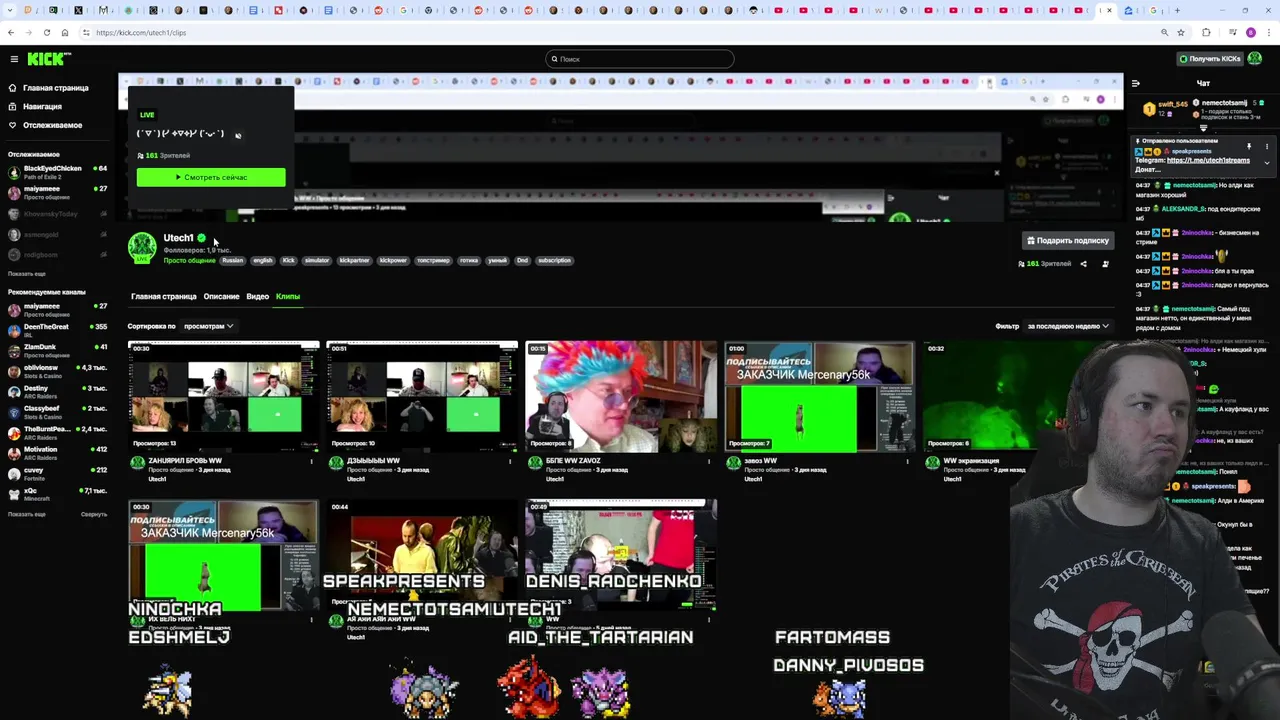Click the subscription tag
The image size is (1280, 720).
554,261
